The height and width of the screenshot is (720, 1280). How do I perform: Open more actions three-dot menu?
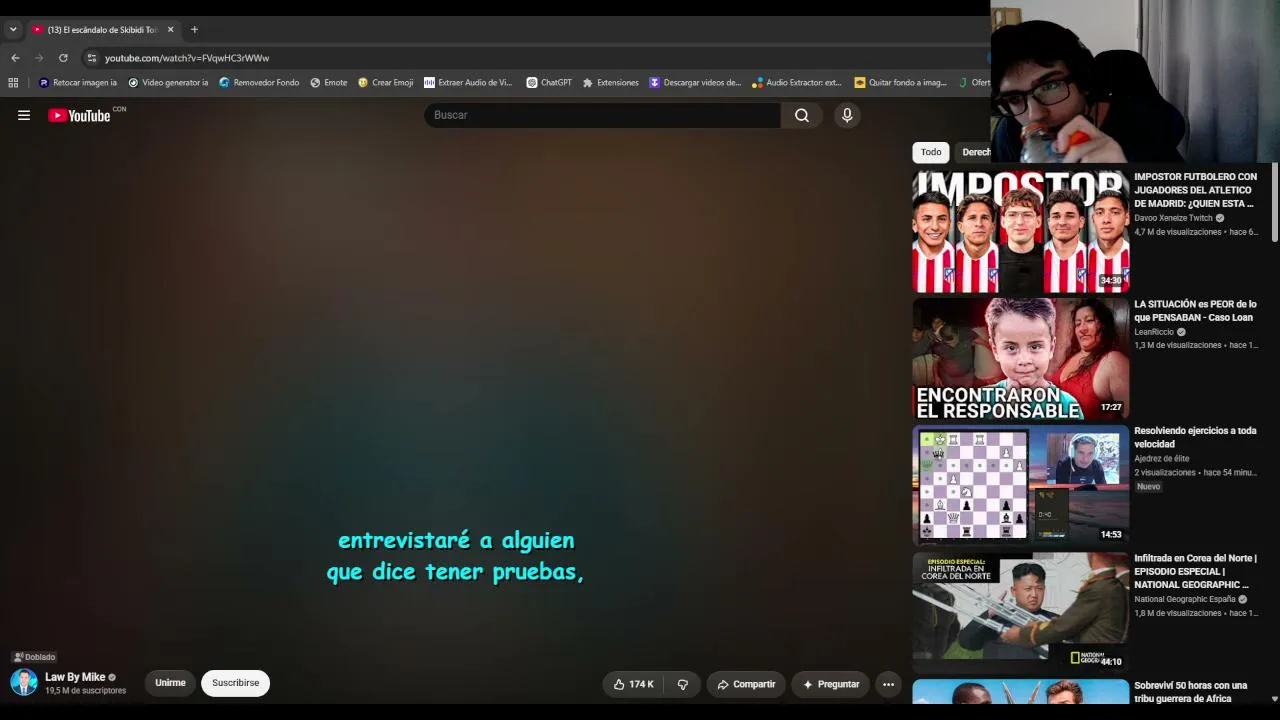888,684
